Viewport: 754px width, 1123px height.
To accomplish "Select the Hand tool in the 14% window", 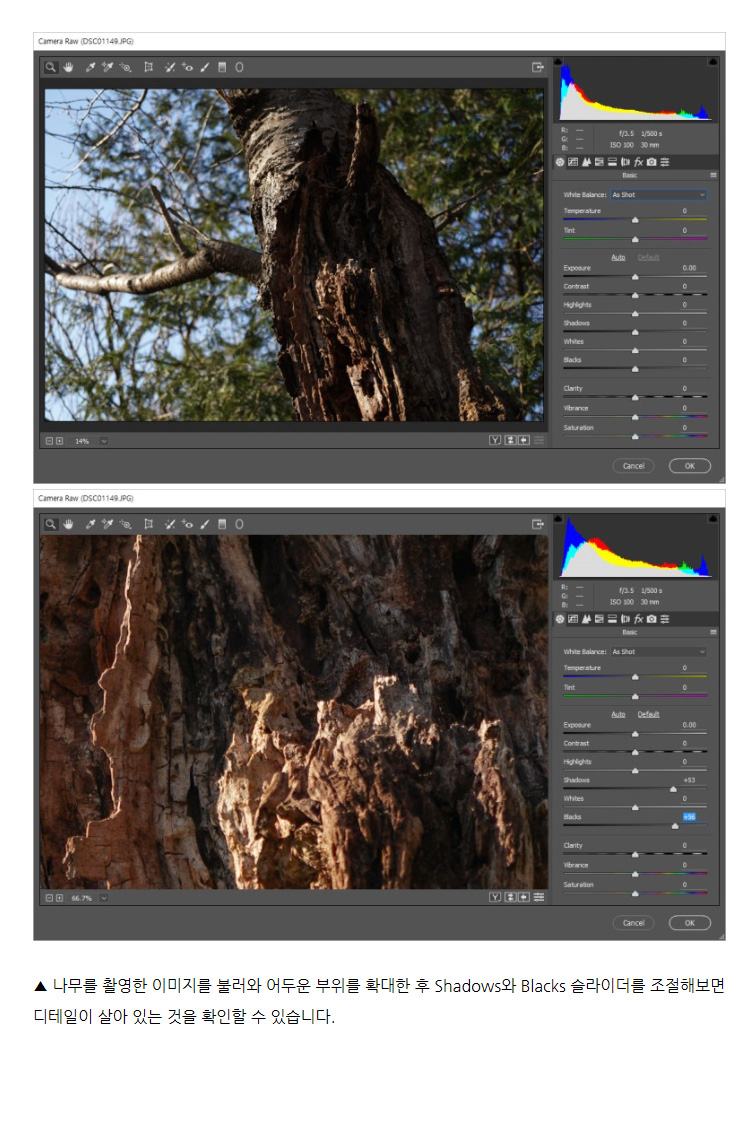I will click(69, 67).
